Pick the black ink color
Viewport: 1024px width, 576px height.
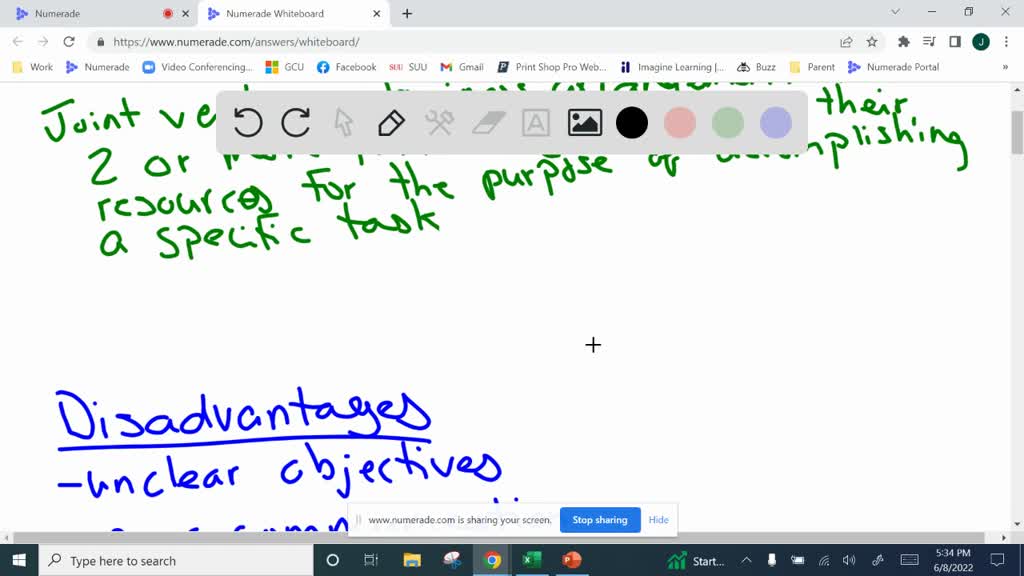pyautogui.click(x=632, y=123)
